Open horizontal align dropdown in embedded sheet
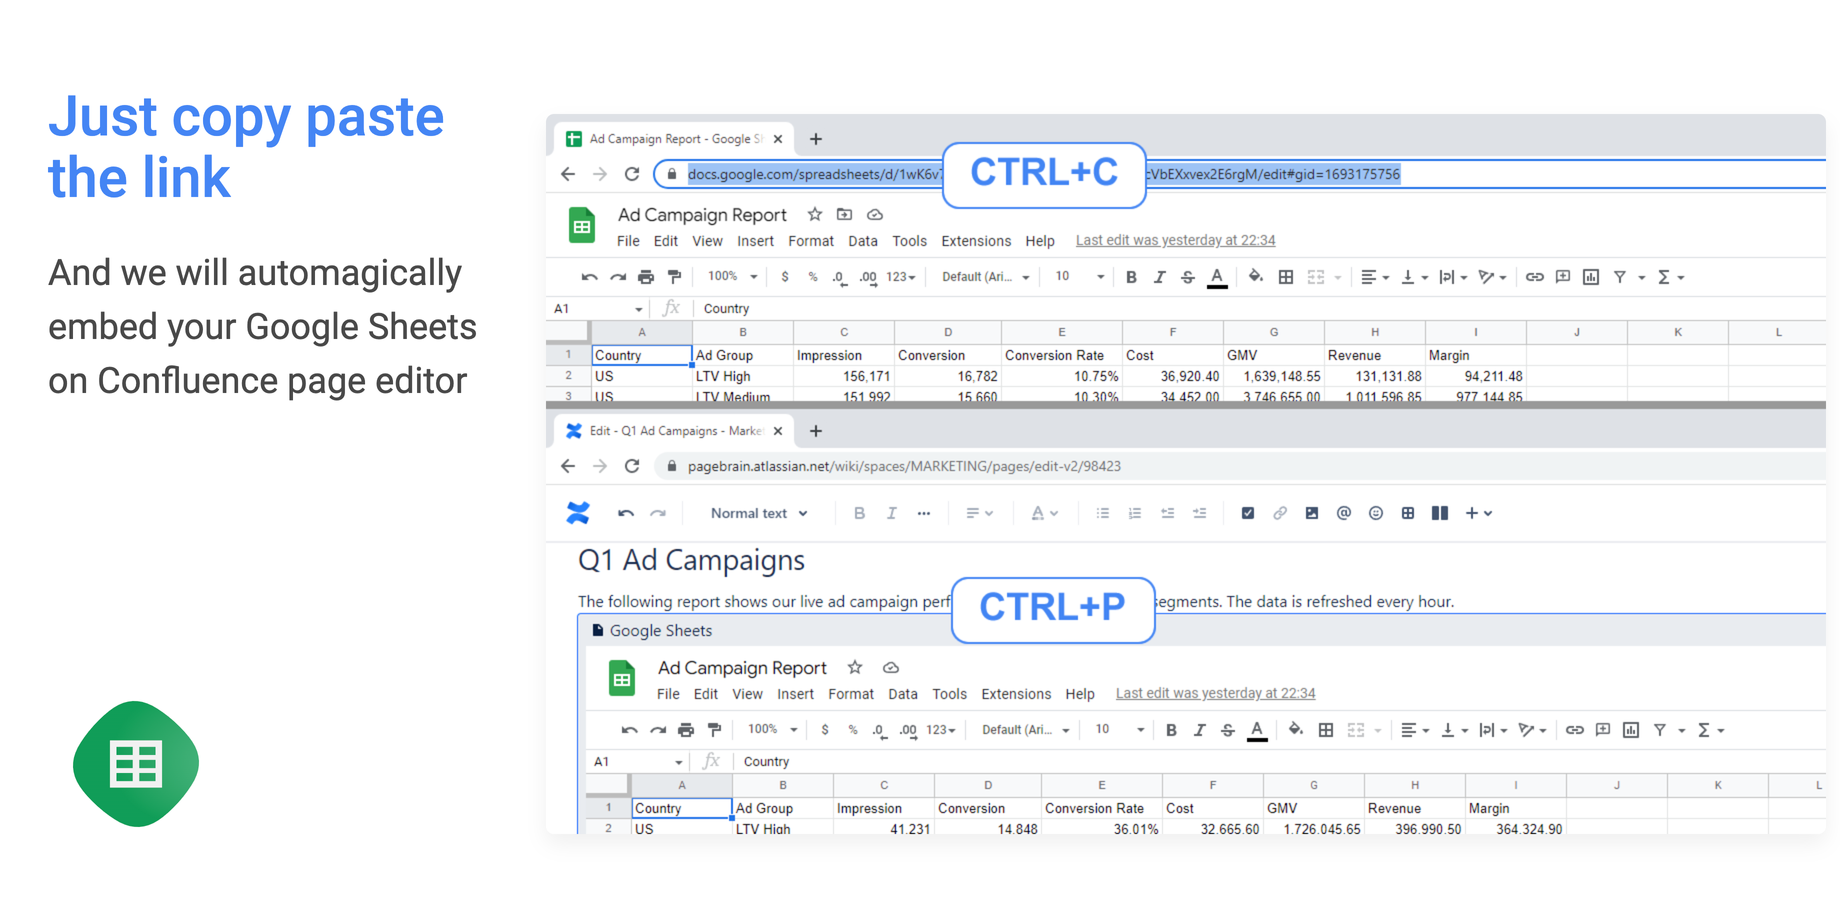The height and width of the screenshot is (900, 1840). pyautogui.click(x=1415, y=730)
